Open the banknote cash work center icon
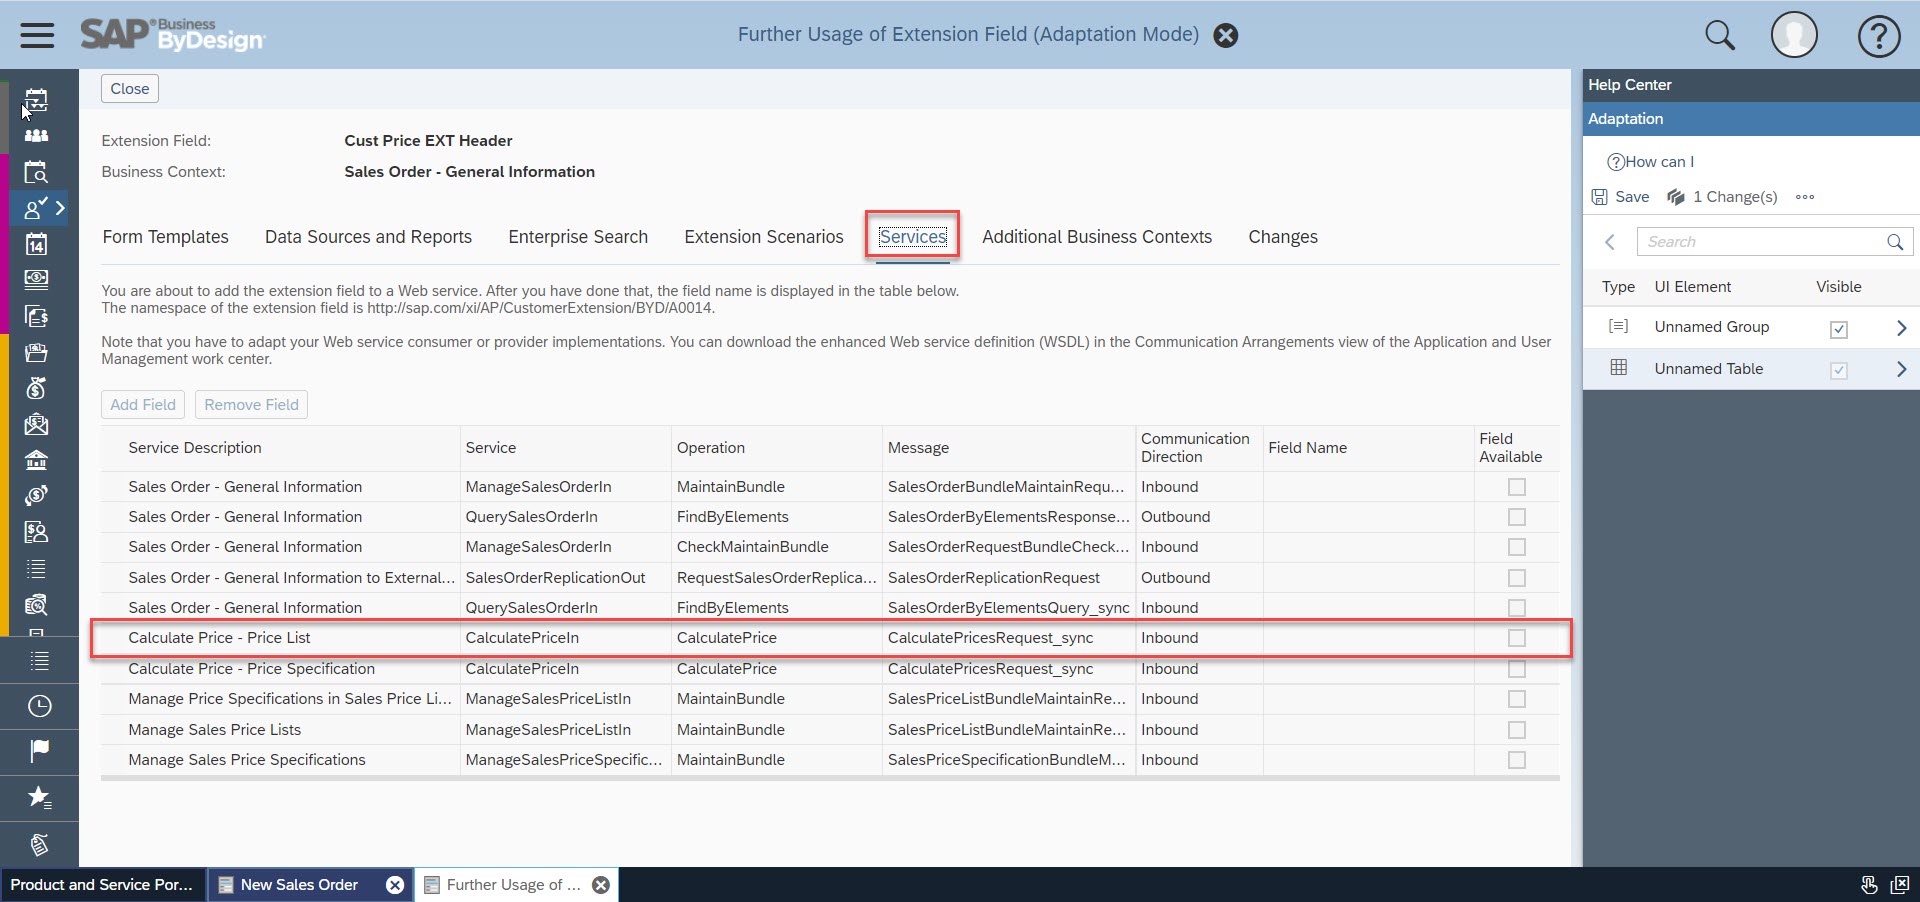 (36, 279)
